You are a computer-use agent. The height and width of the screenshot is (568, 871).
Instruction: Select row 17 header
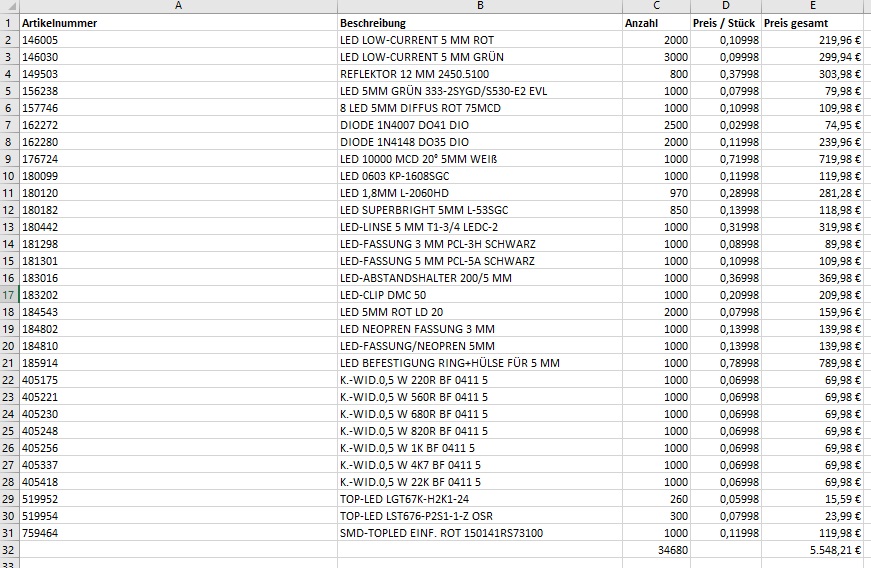(x=9, y=295)
